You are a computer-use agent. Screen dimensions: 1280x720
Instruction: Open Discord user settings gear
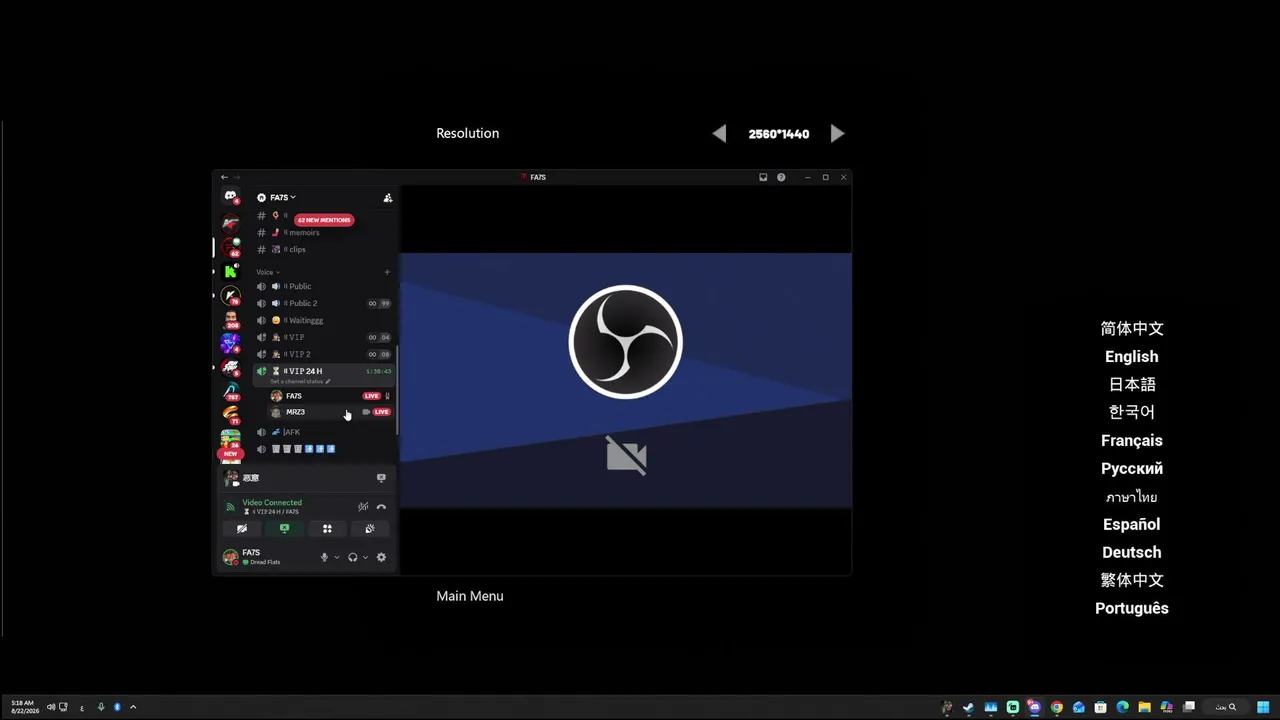[x=381, y=558]
